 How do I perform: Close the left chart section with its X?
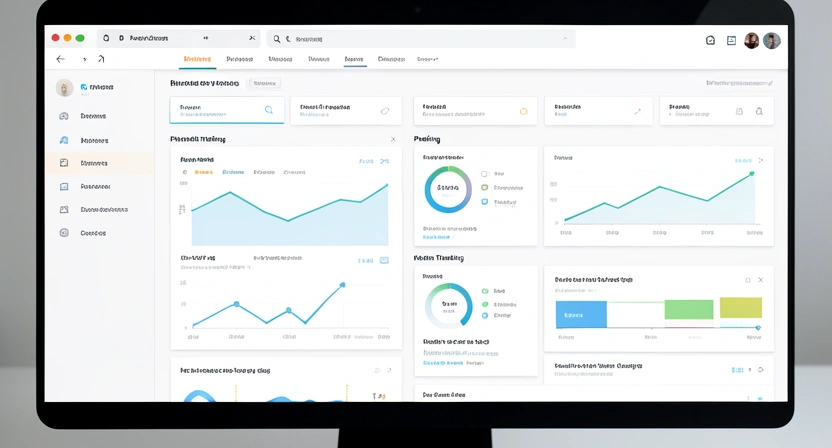pyautogui.click(x=393, y=139)
